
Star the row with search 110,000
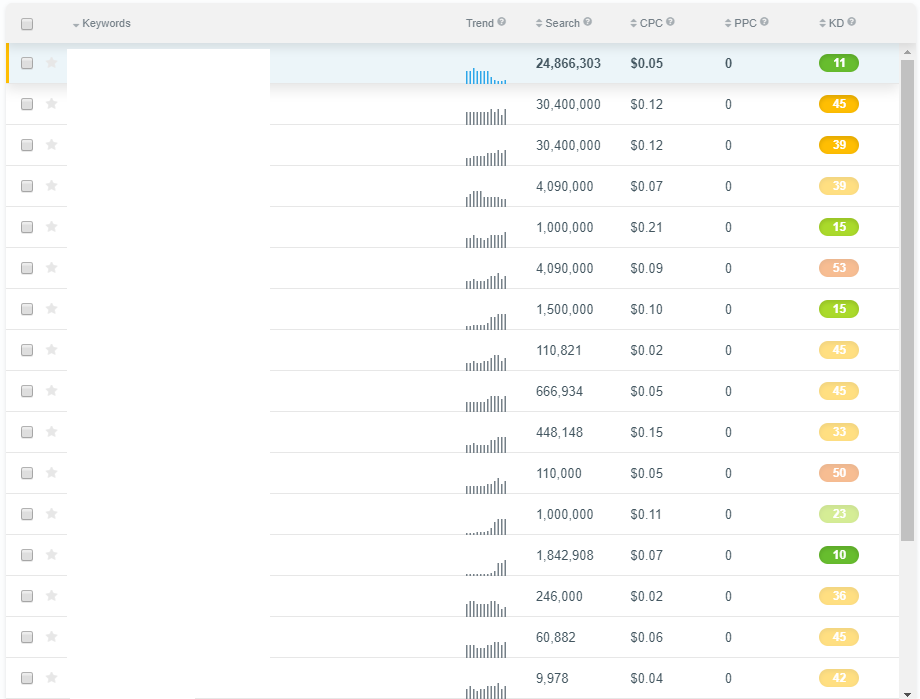[52, 472]
